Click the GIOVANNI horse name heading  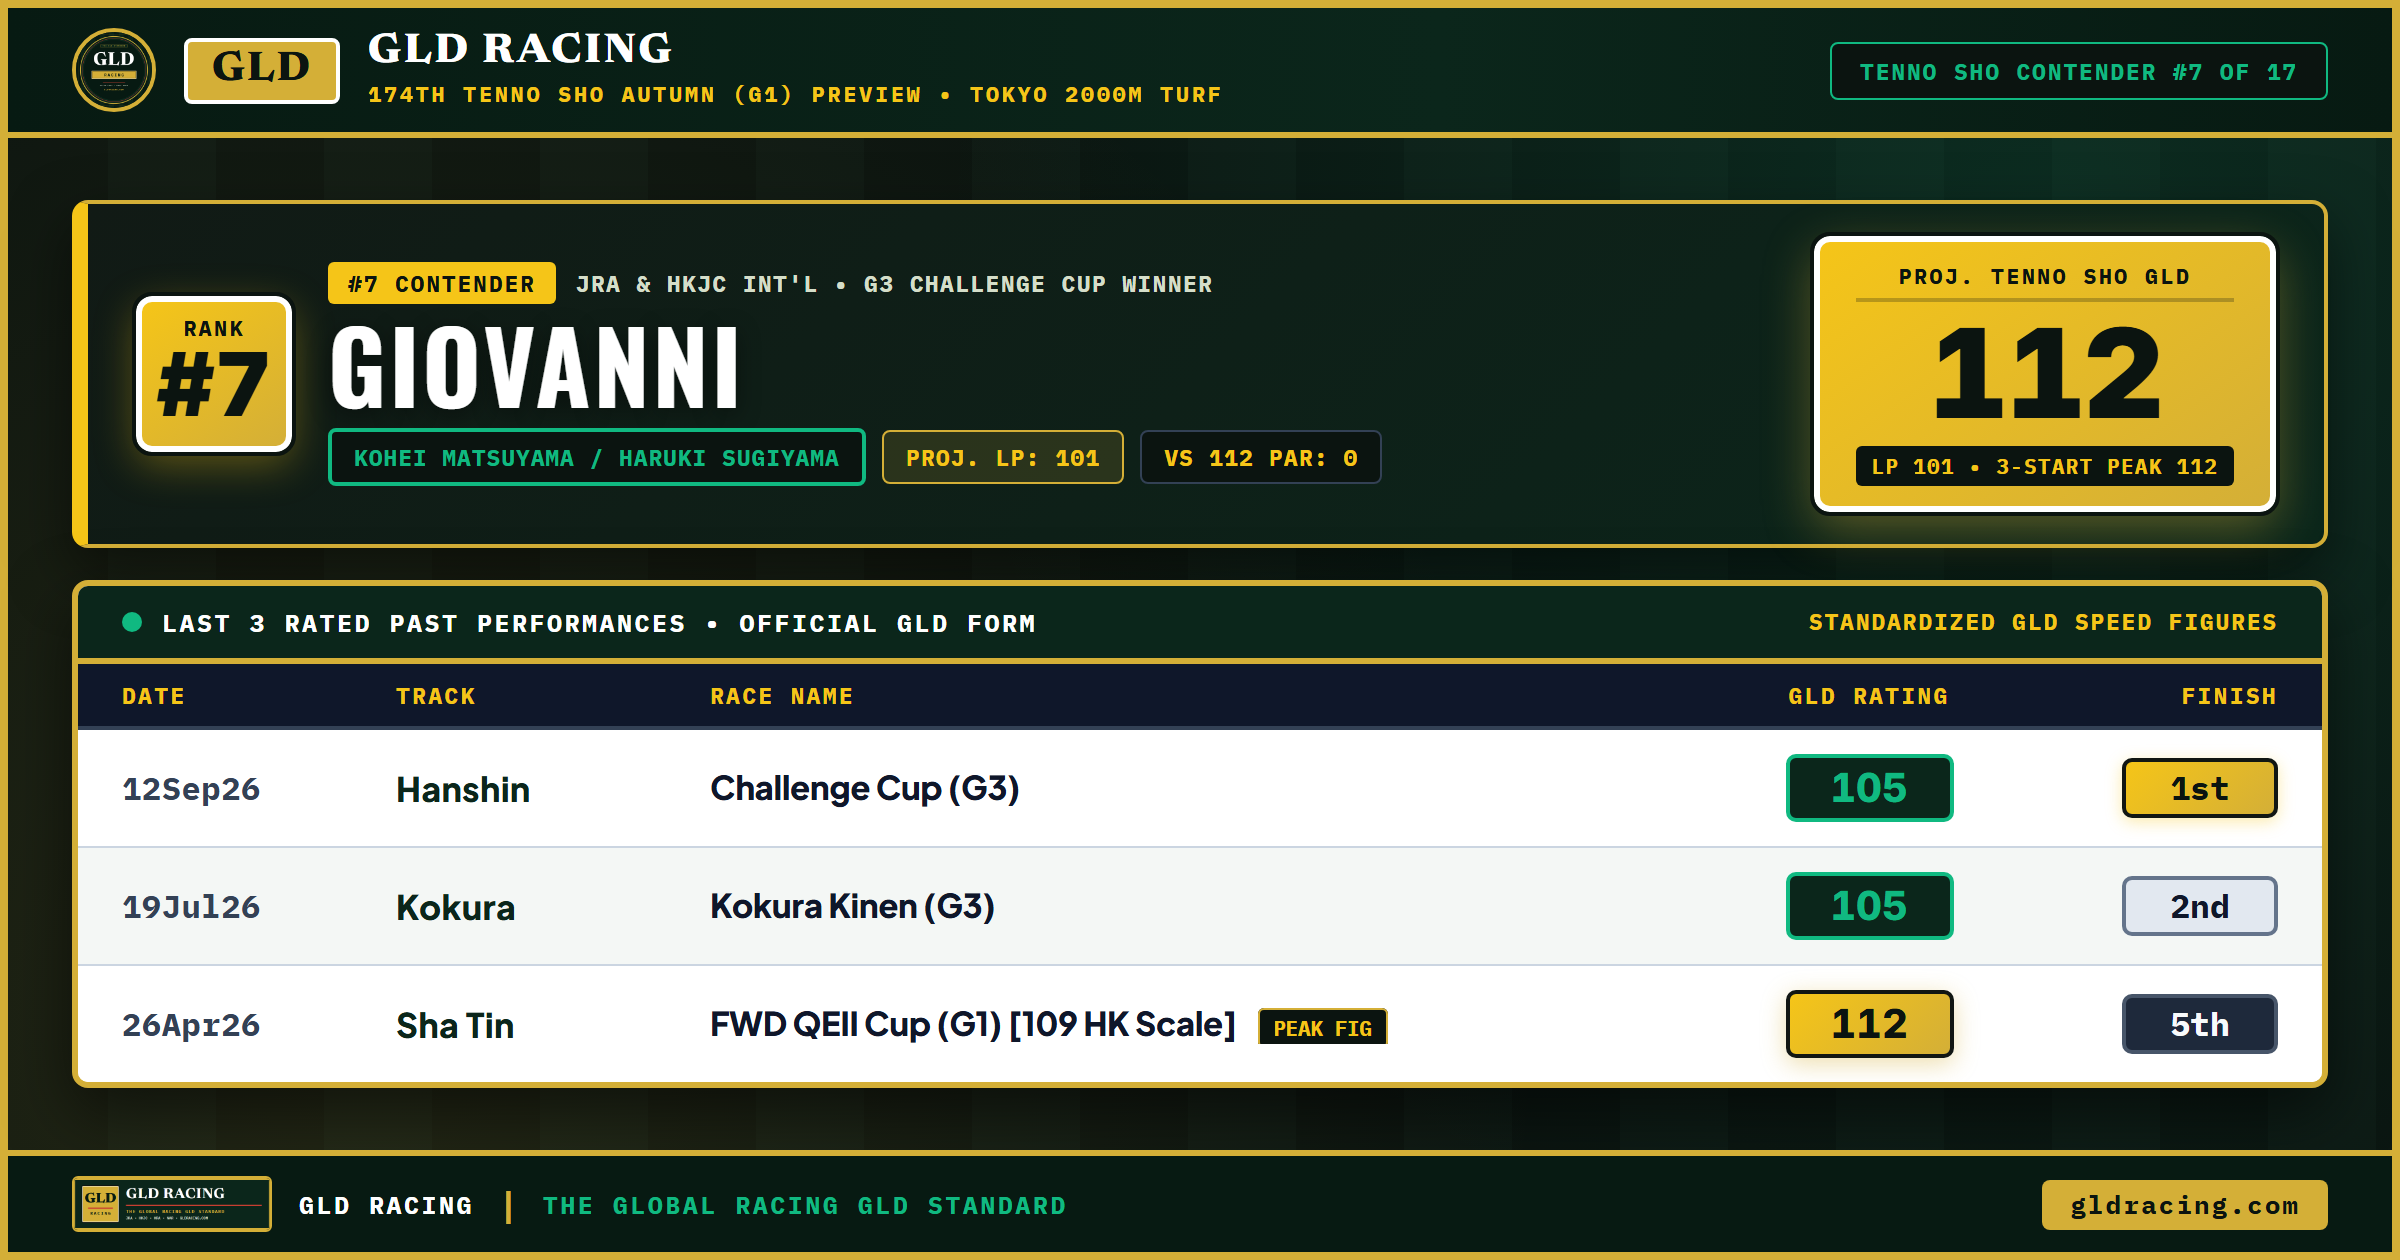pos(535,368)
